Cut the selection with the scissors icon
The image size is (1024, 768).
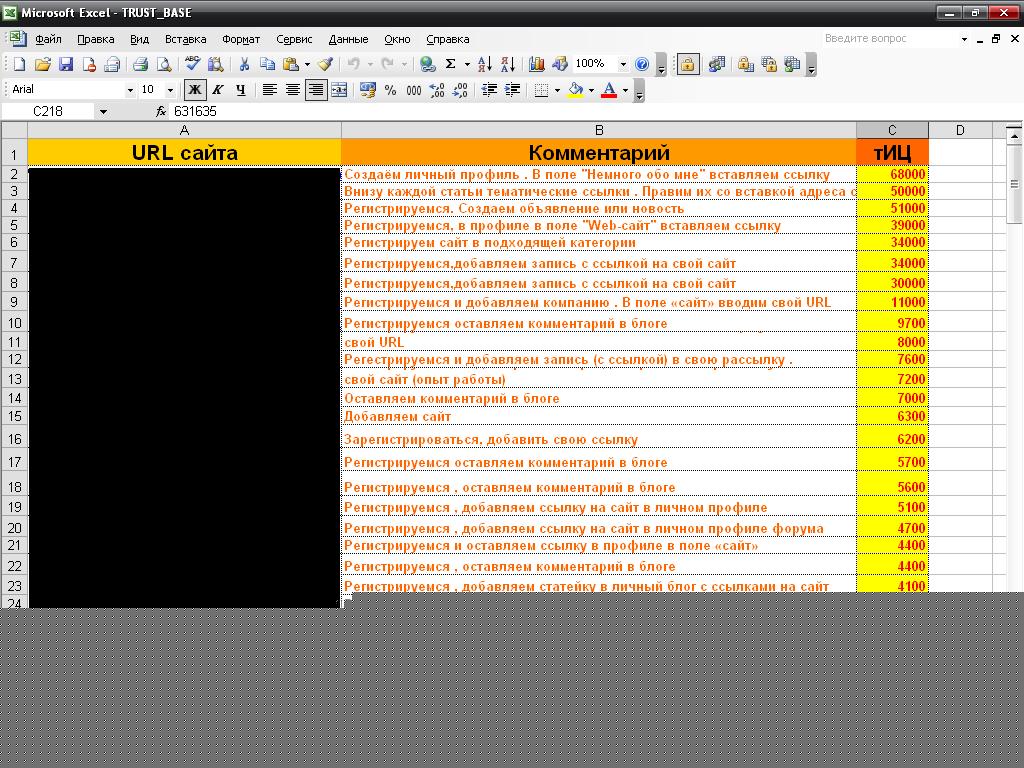(244, 64)
